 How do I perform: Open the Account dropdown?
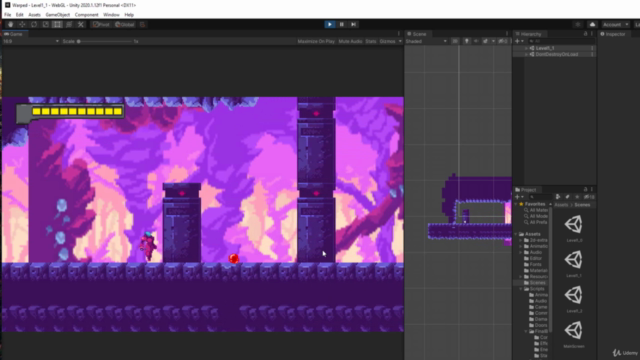point(616,24)
